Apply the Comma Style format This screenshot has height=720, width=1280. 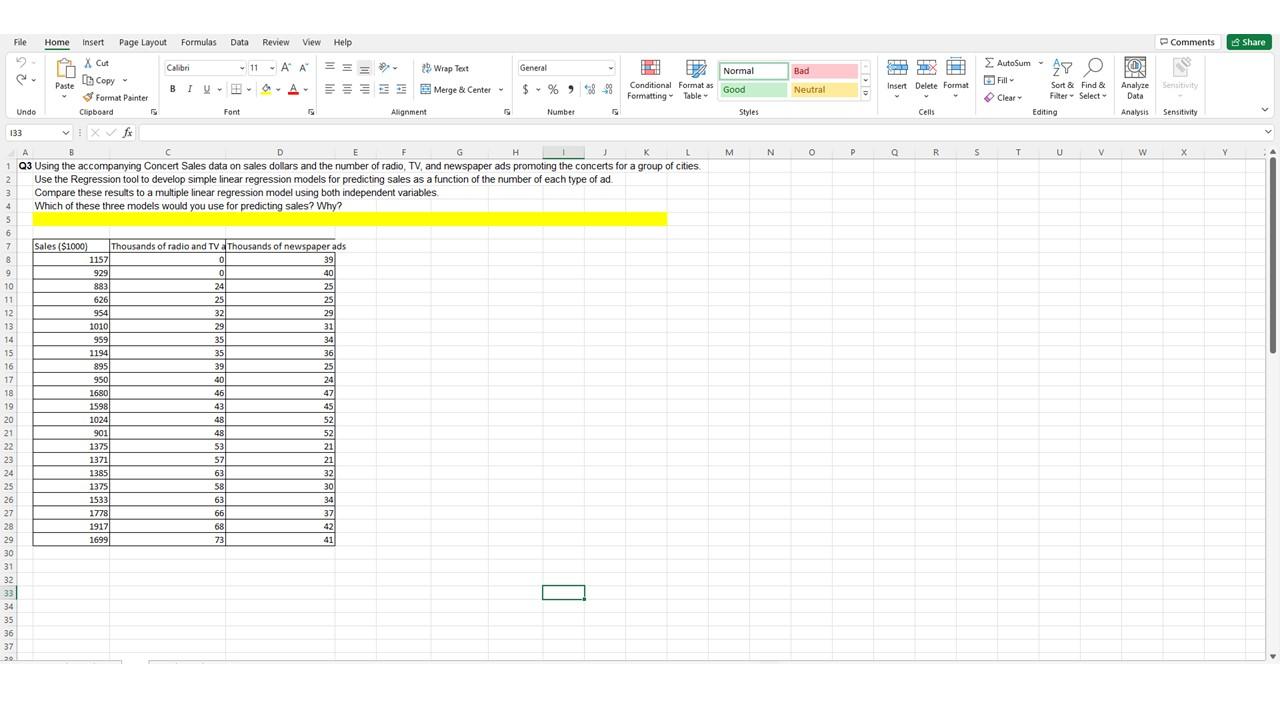click(x=571, y=89)
